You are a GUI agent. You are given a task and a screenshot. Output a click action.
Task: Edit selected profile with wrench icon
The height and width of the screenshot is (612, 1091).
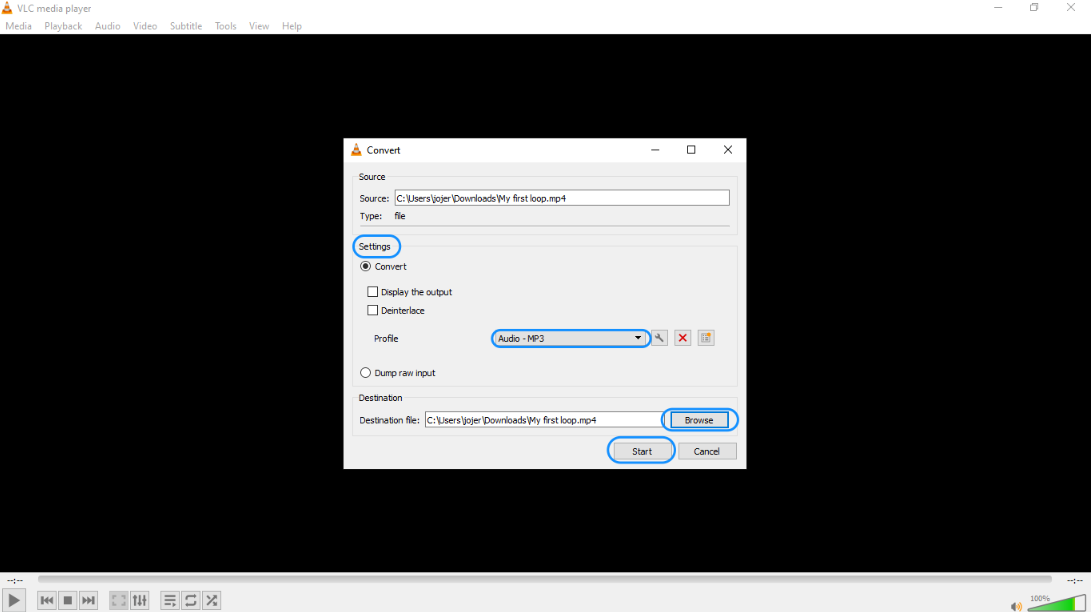659,338
